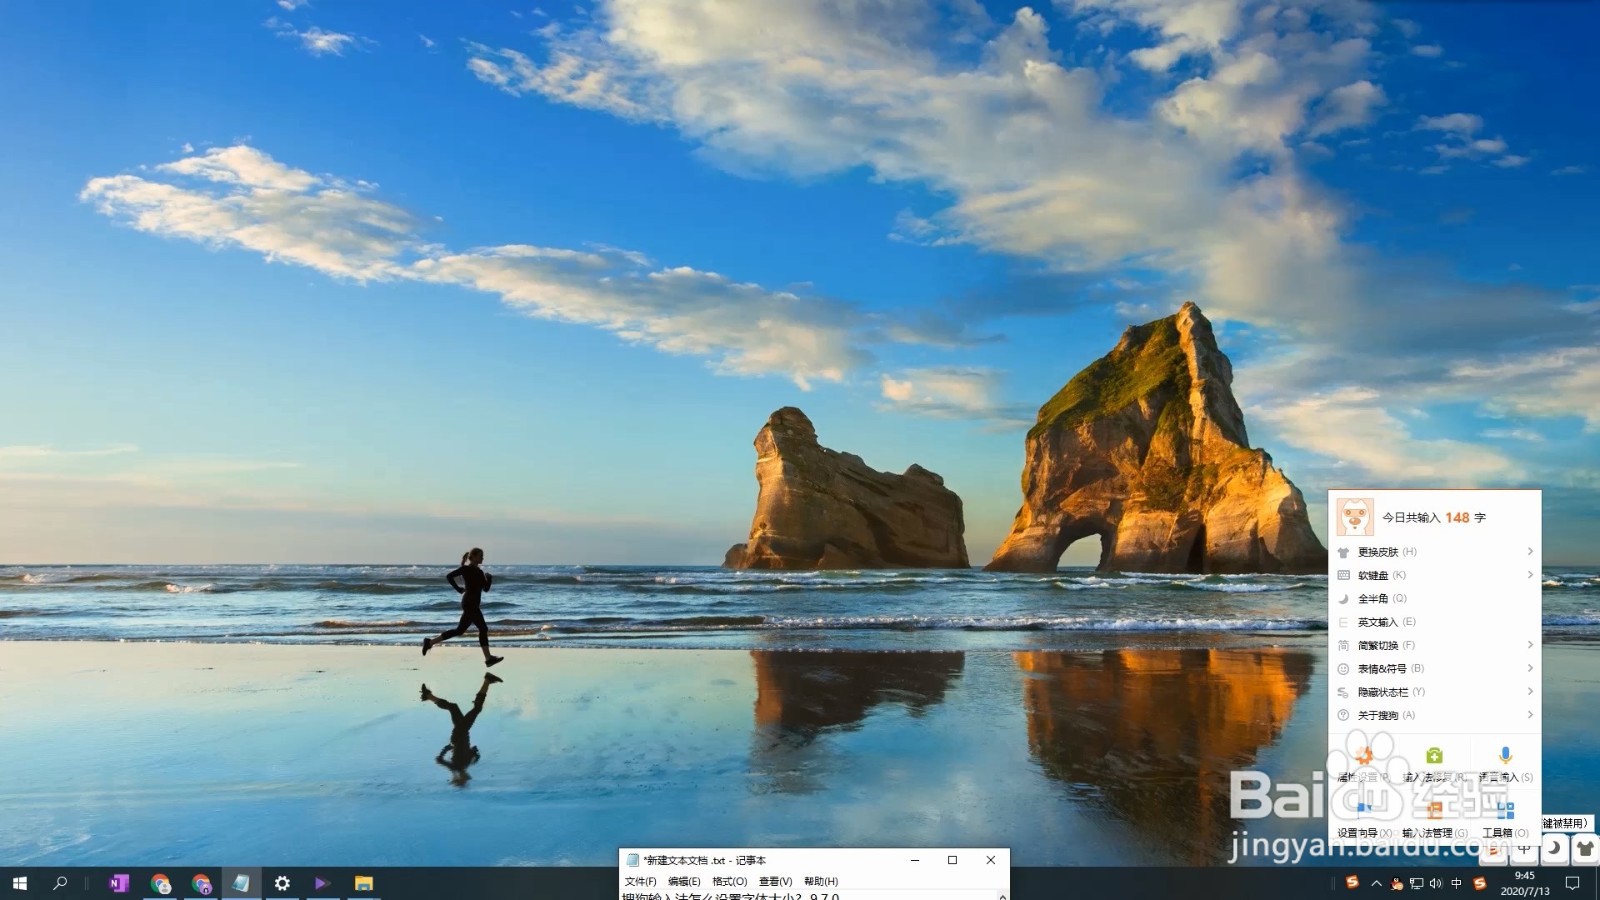The width and height of the screenshot is (1600, 900).
Task: Start 语音输入 microphone icon
Action: point(1505,756)
